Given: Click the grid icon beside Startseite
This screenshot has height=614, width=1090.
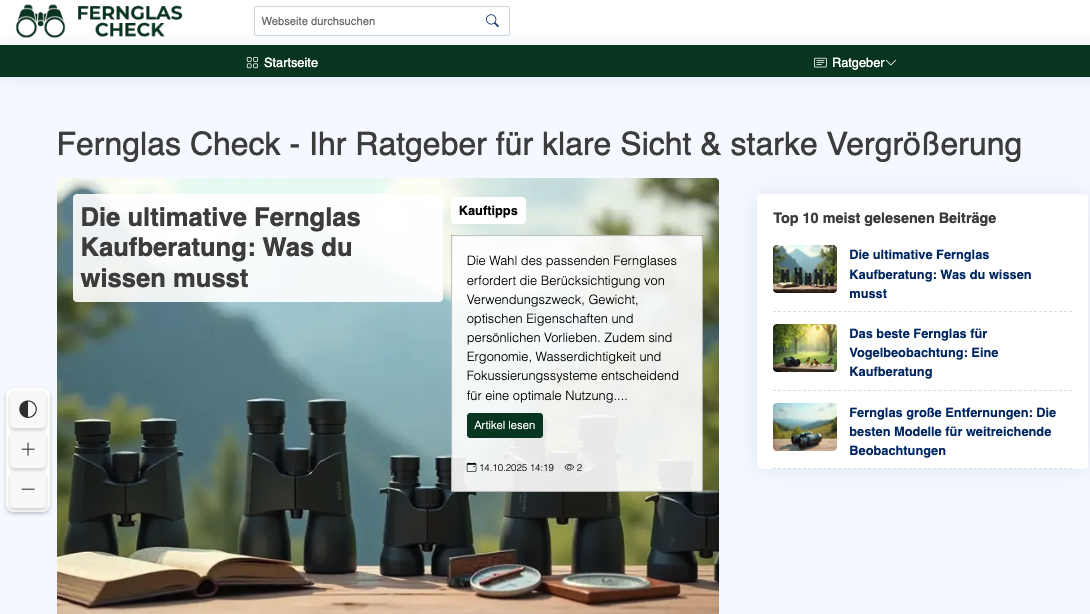Looking at the screenshot, I should 251,62.
